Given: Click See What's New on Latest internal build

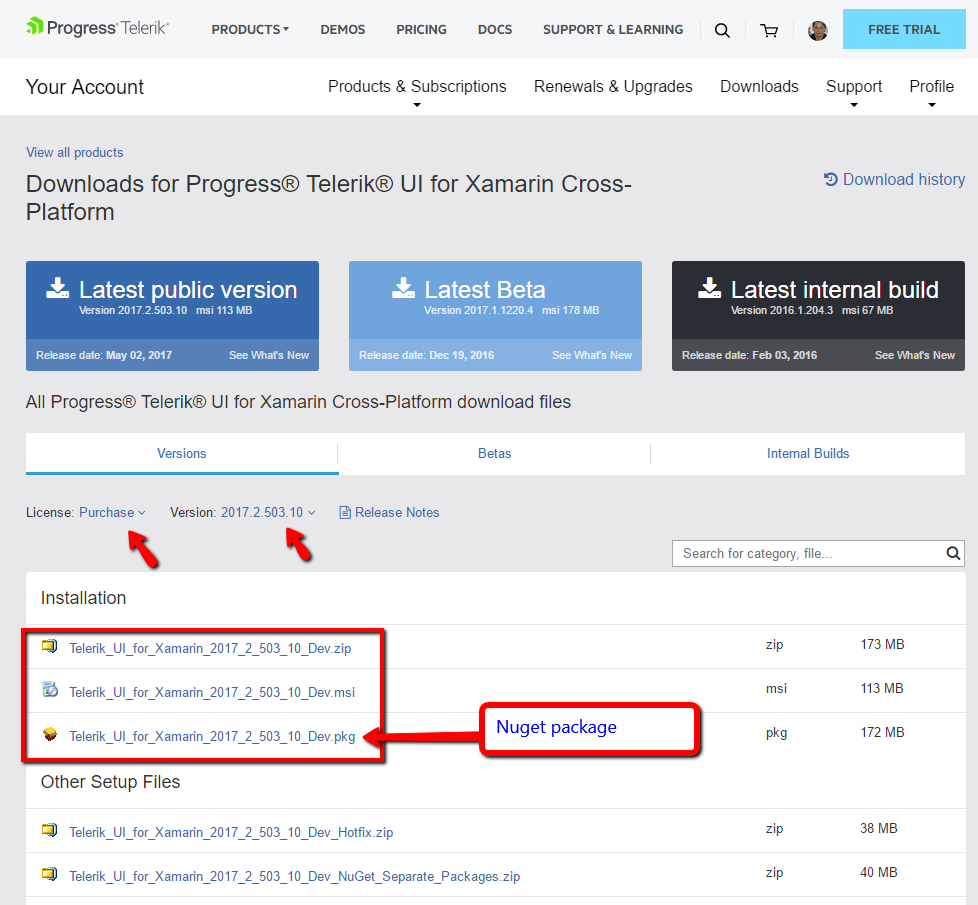Looking at the screenshot, I should pos(915,356).
